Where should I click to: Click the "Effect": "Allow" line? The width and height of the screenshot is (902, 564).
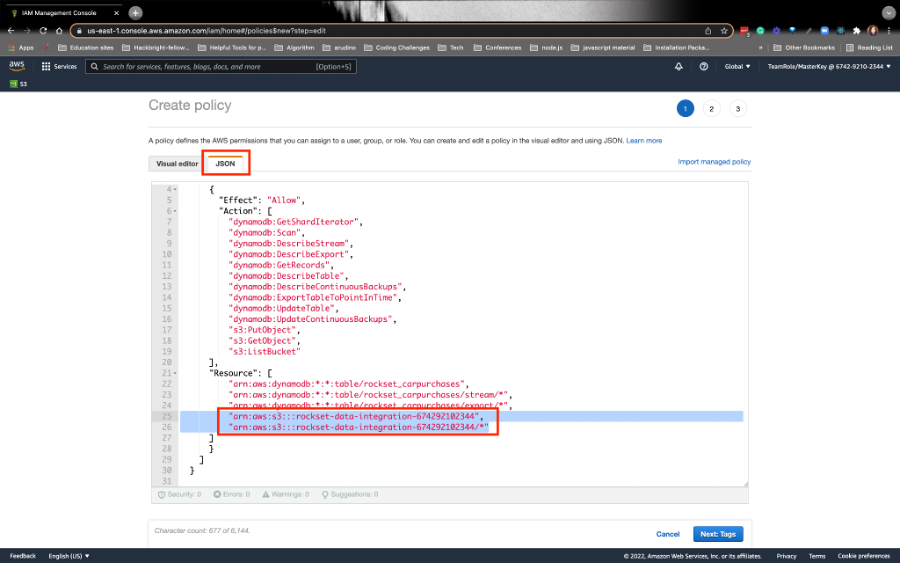[x=262, y=200]
